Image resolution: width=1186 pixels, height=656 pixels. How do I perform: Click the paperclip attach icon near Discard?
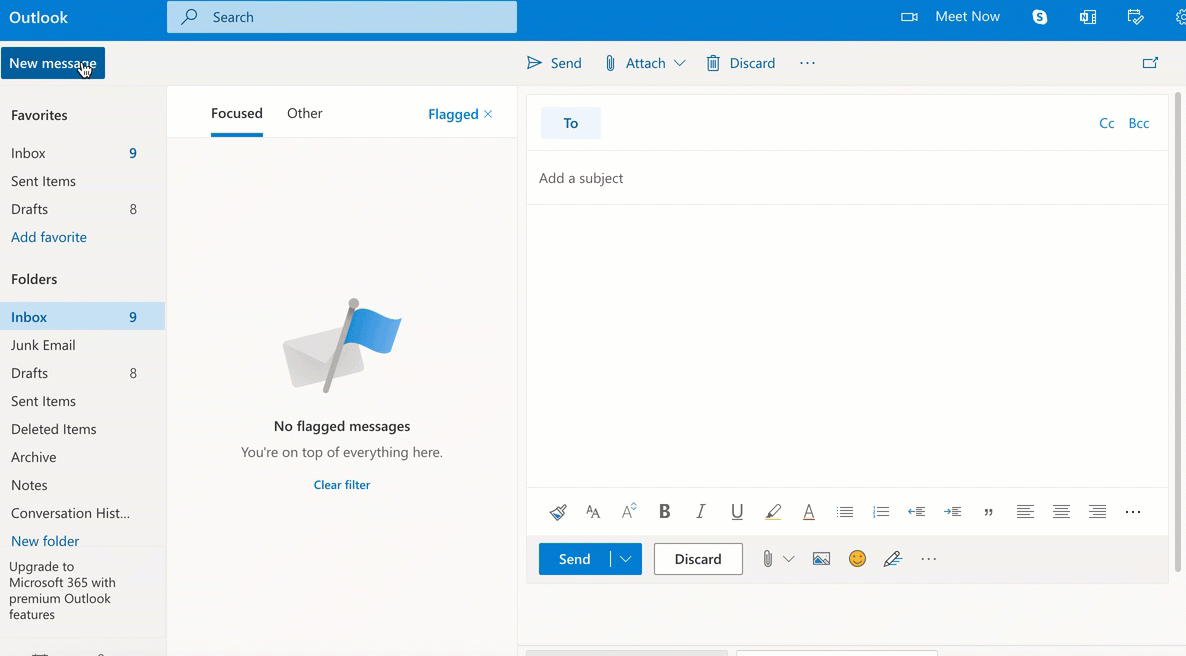tap(767, 559)
